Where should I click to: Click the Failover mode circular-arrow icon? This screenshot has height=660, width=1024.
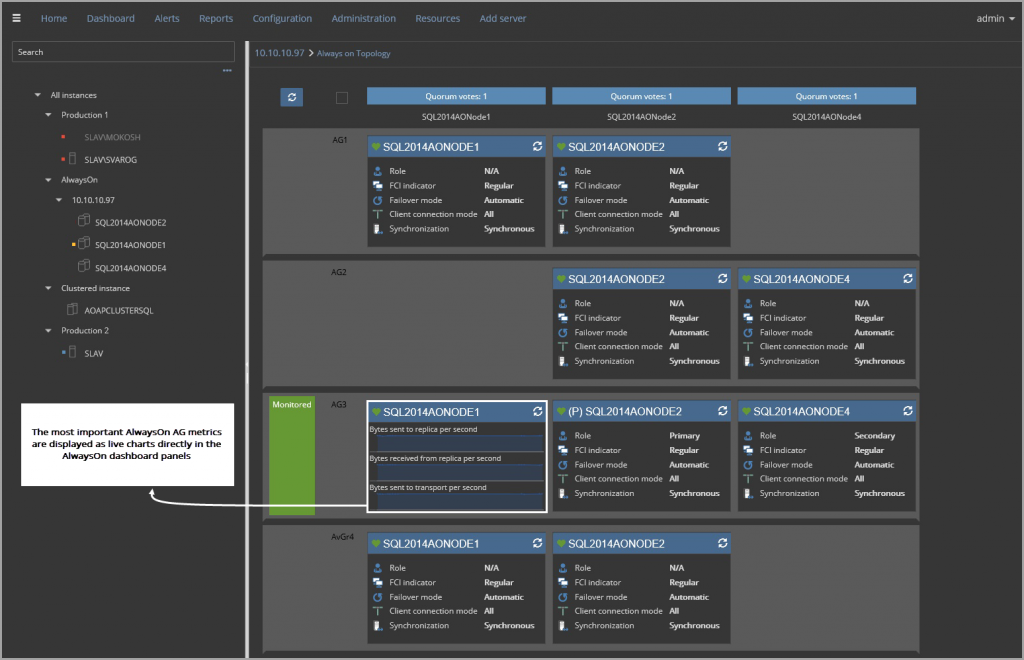click(x=380, y=200)
